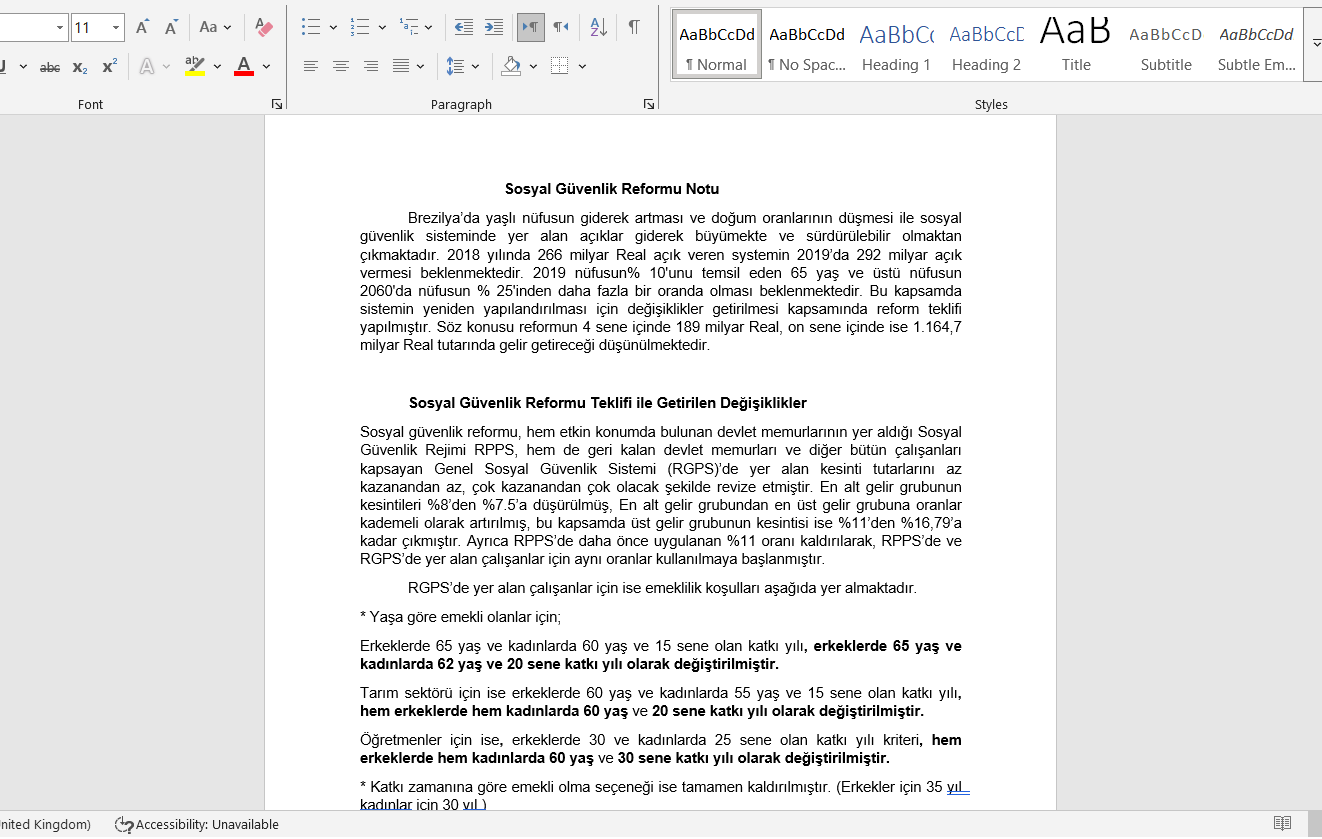The width and height of the screenshot is (1322, 839).
Task: Toggle Show/Hide paragraph marks
Action: [x=634, y=28]
